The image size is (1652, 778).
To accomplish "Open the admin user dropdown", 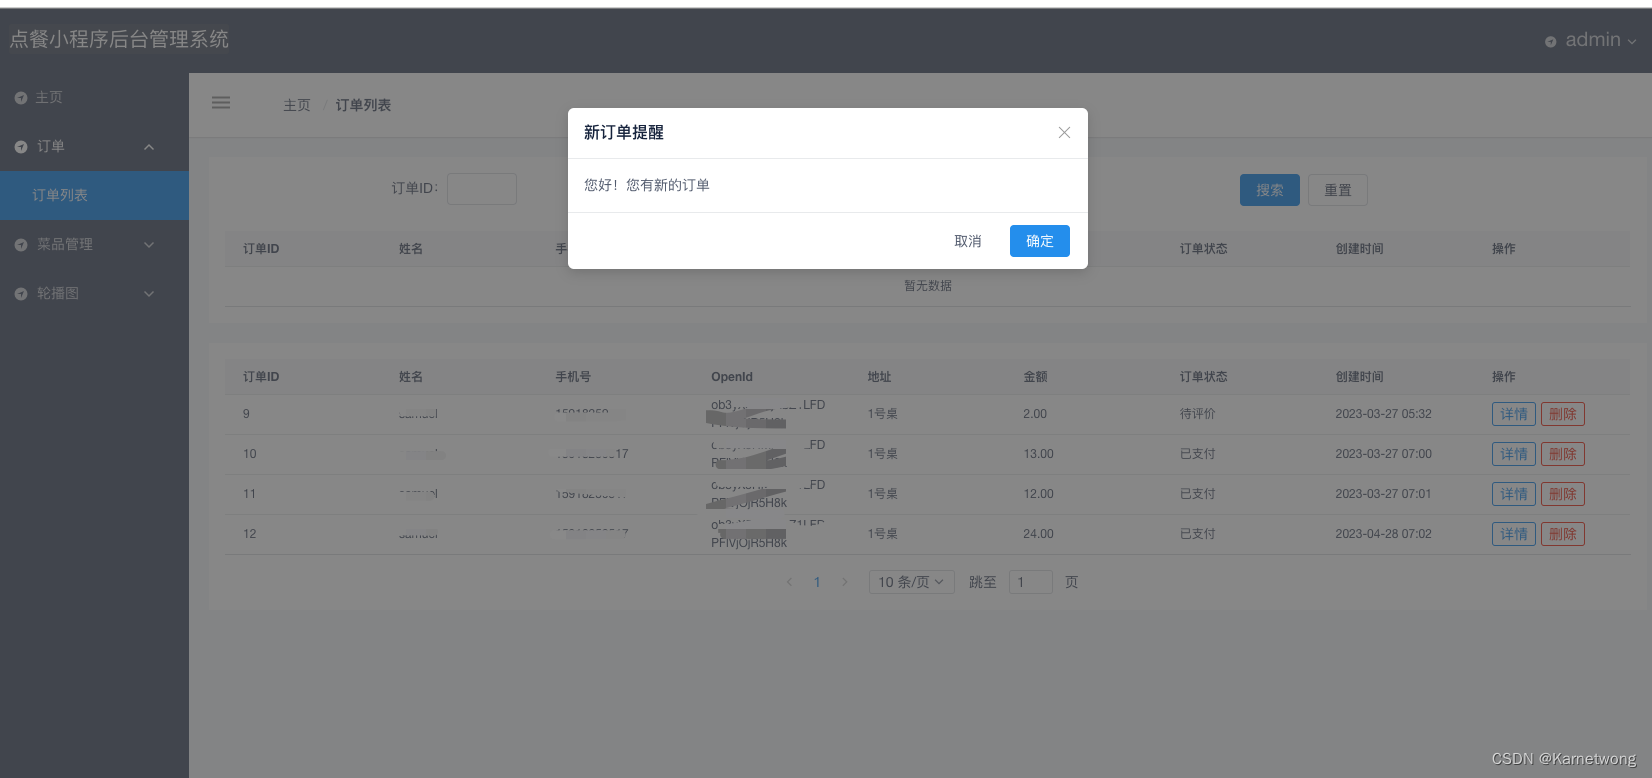I will pos(1591,40).
